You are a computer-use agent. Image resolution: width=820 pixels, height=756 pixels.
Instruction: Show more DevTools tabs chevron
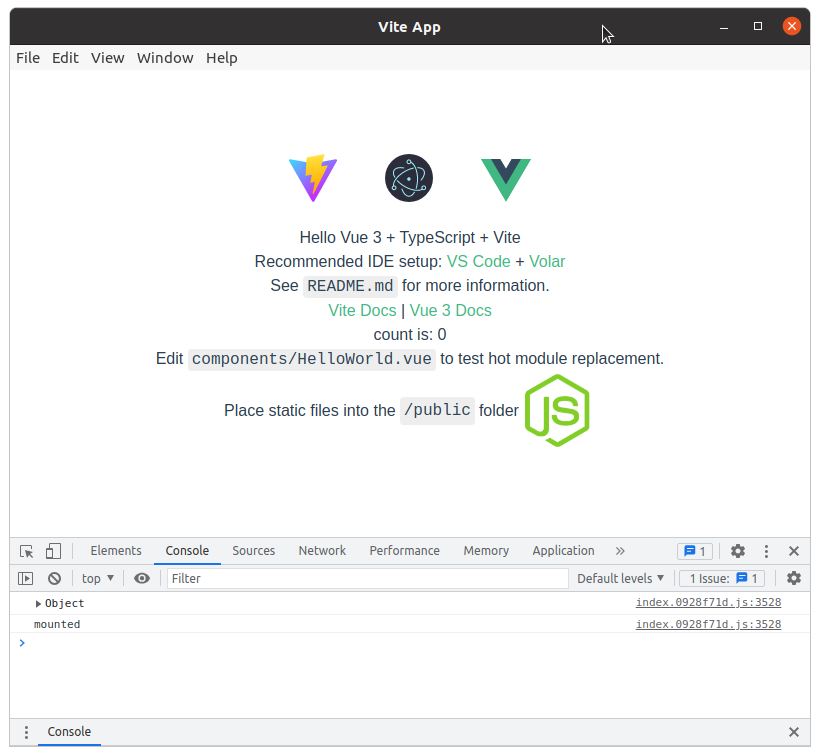[620, 551]
